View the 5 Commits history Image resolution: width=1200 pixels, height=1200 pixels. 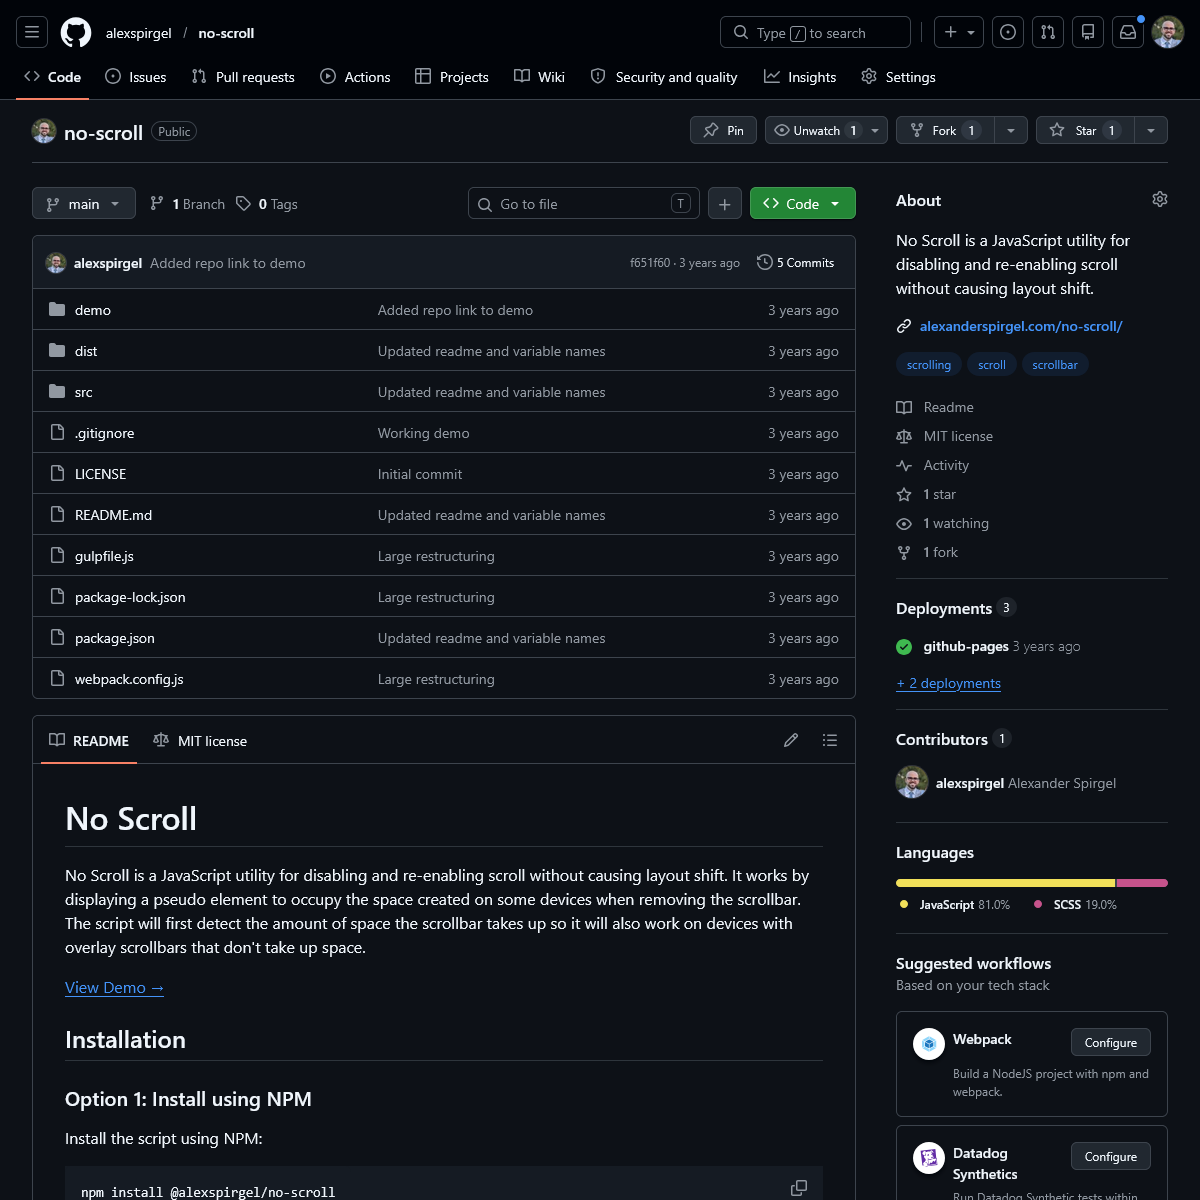796,262
